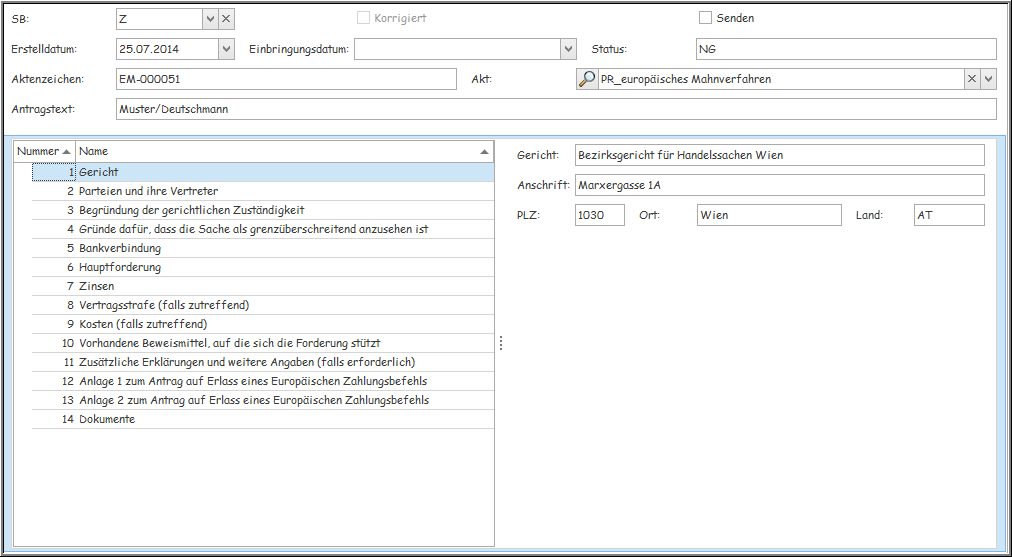Enable the Senden checkbox
This screenshot has height=557, width=1012.
click(705, 18)
